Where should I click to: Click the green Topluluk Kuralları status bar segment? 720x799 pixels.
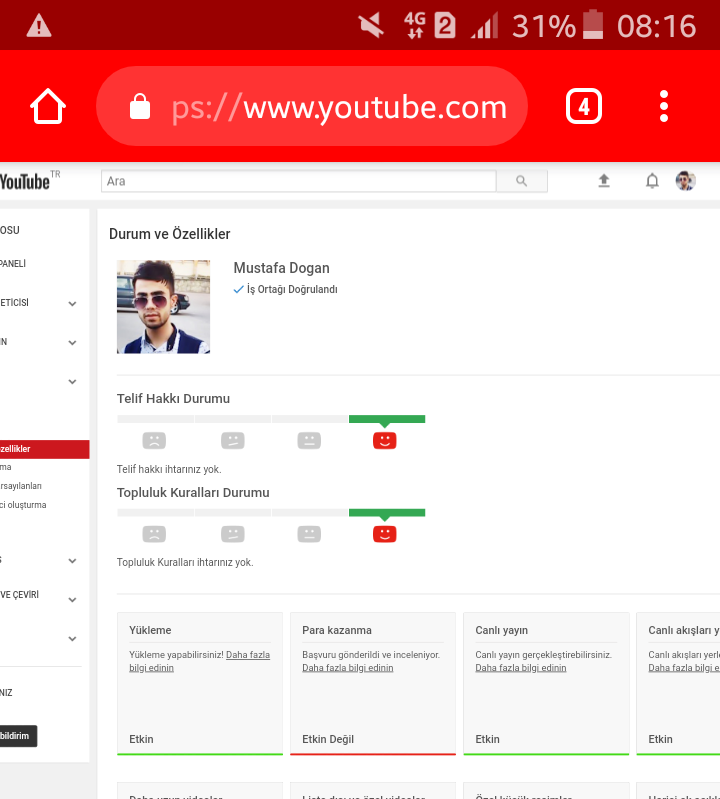387,513
